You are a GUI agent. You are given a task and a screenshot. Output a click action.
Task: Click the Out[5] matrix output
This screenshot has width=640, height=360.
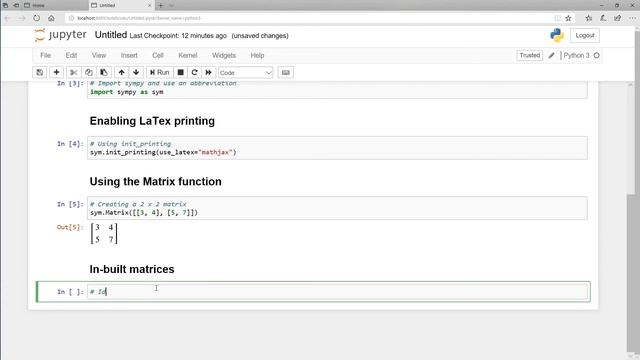[x=104, y=233]
